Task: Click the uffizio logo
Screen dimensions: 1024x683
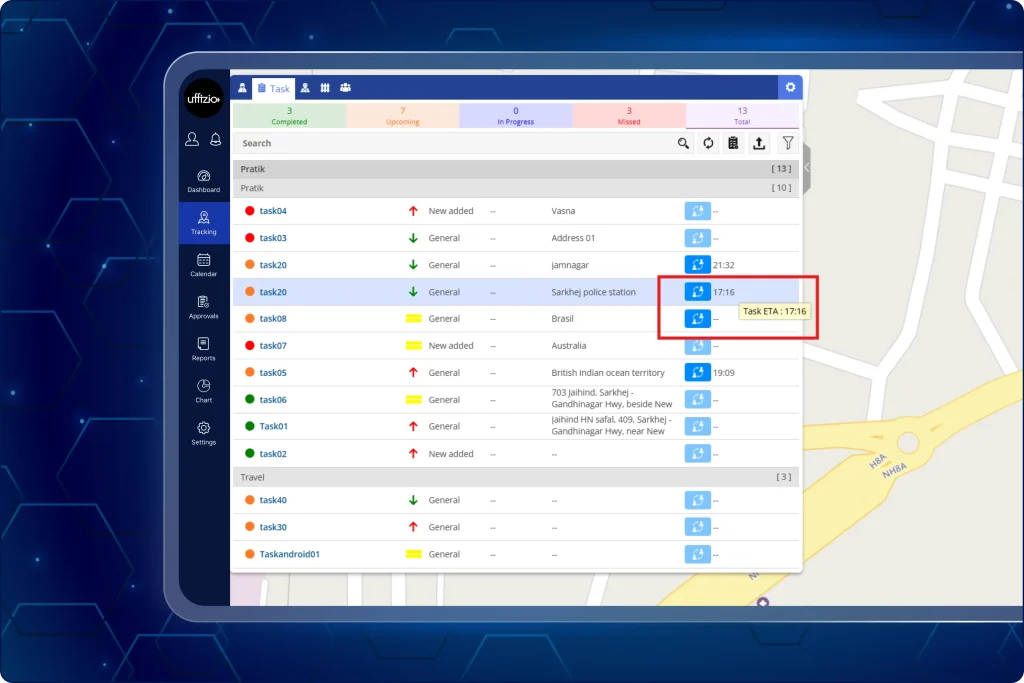Action: [x=204, y=99]
